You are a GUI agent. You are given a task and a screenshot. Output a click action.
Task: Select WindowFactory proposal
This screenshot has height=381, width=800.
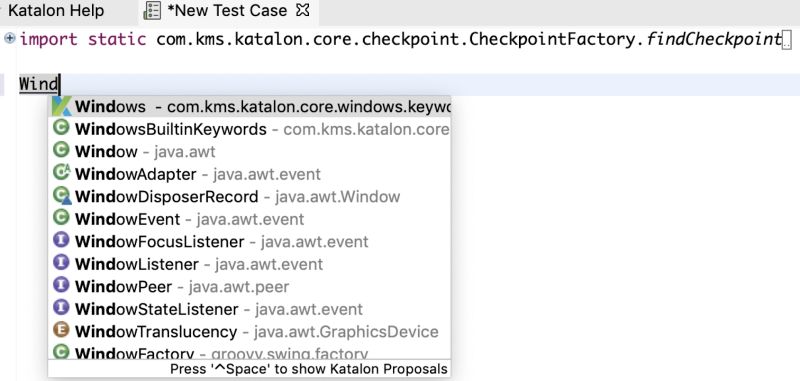pyautogui.click(x=249, y=351)
